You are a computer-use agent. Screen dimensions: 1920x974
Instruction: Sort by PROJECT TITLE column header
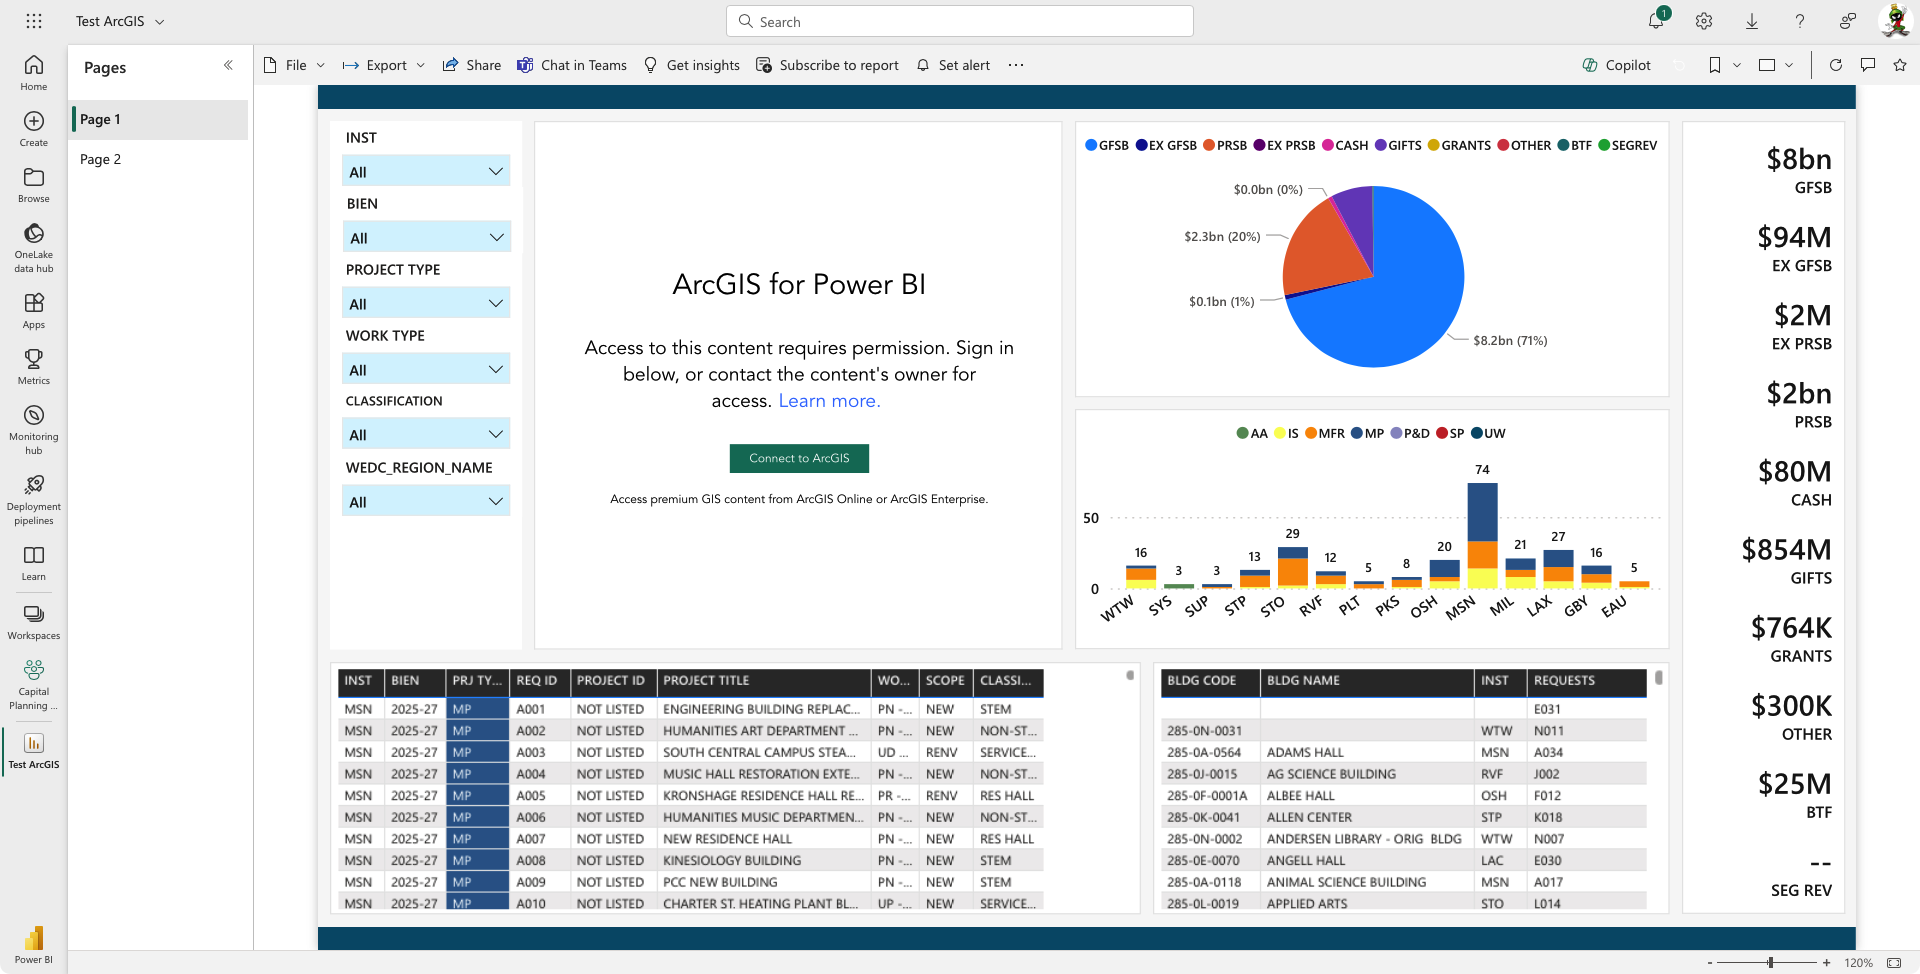tap(764, 681)
